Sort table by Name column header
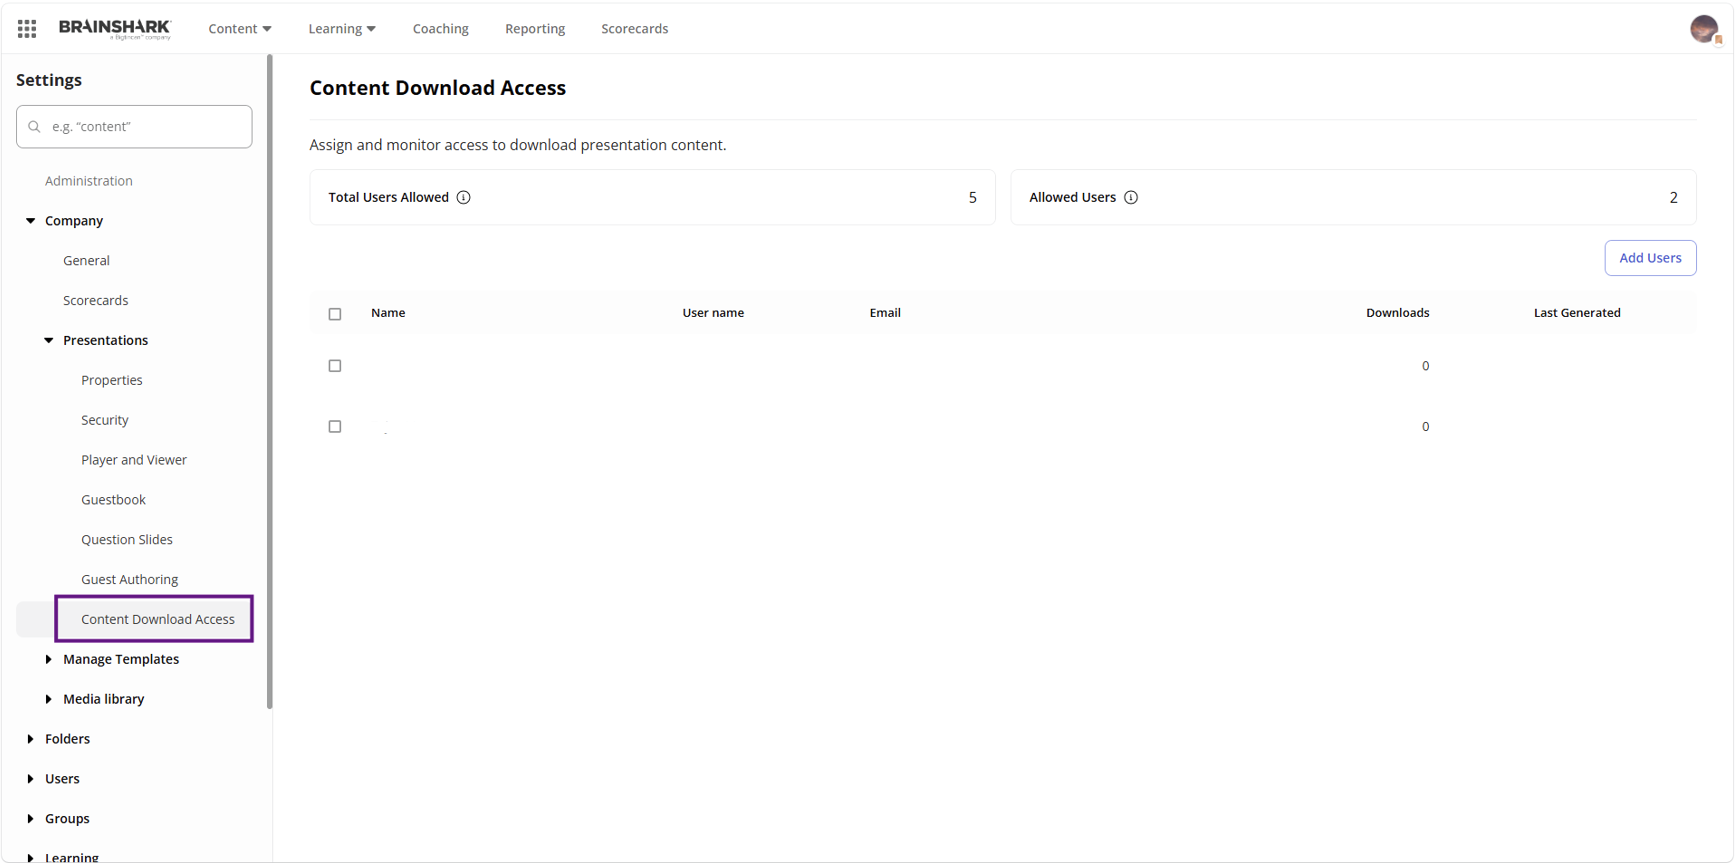 coord(388,313)
